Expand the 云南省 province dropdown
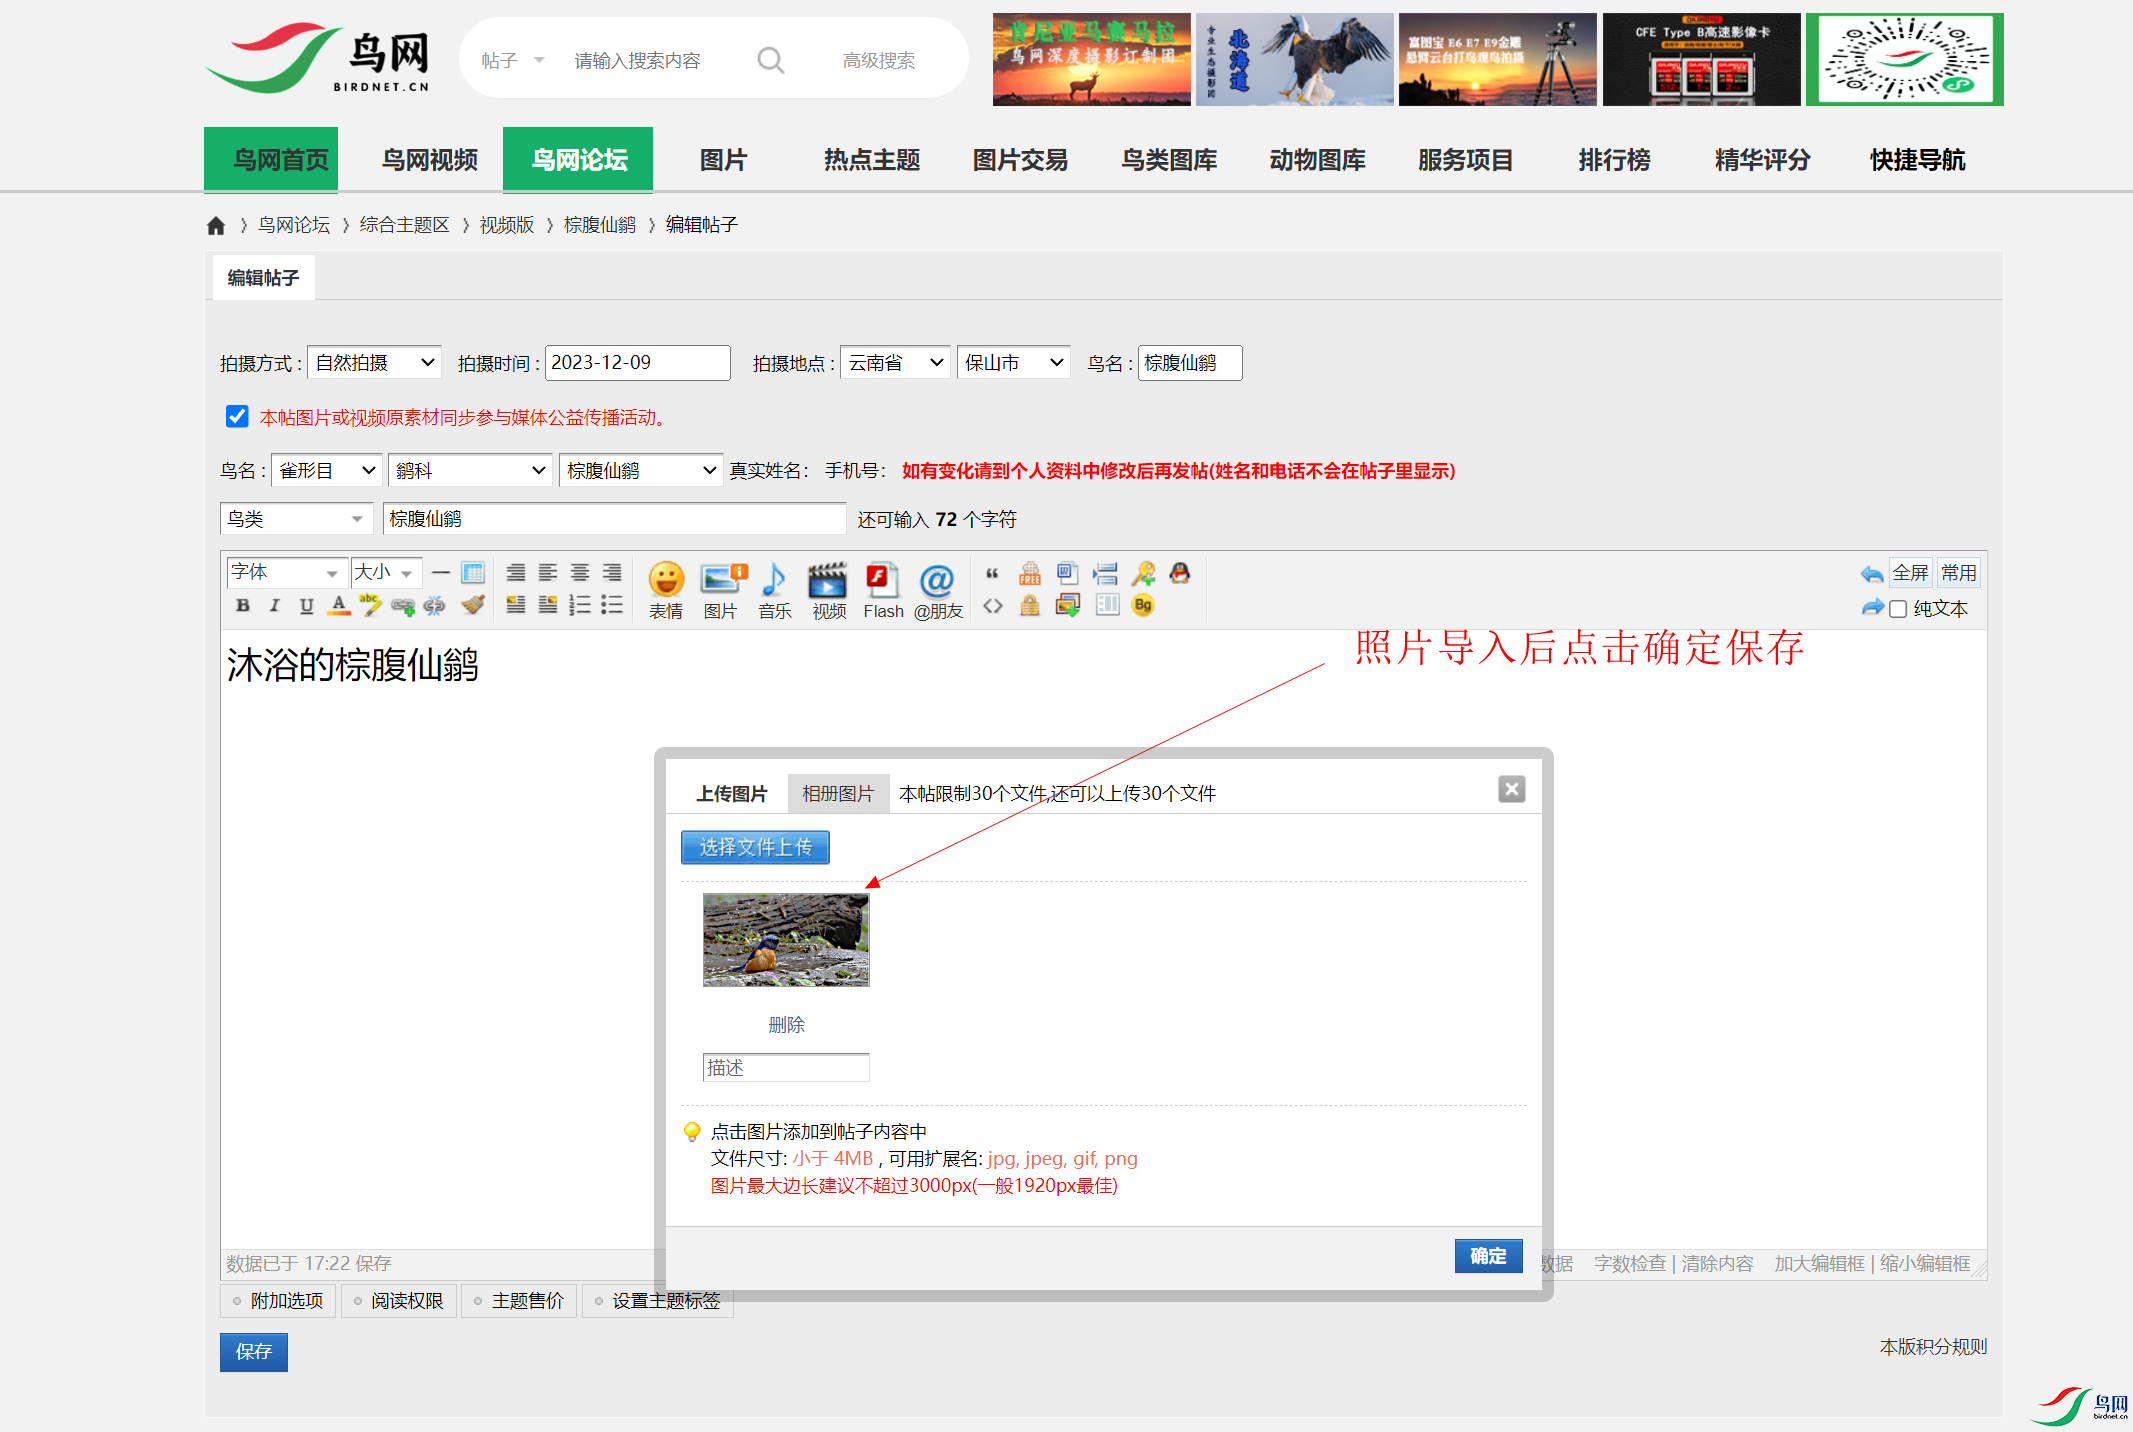Viewport: 2133px width, 1432px height. 895,363
